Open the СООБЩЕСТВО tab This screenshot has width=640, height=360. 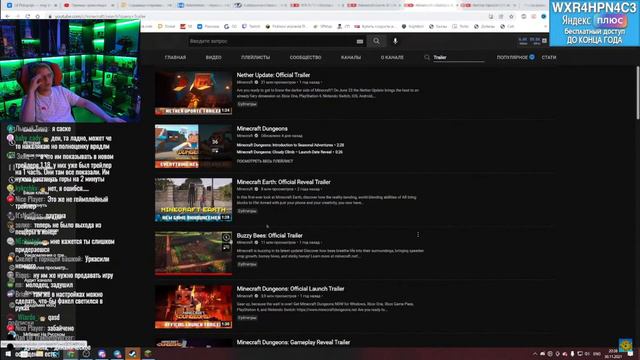[x=305, y=58]
